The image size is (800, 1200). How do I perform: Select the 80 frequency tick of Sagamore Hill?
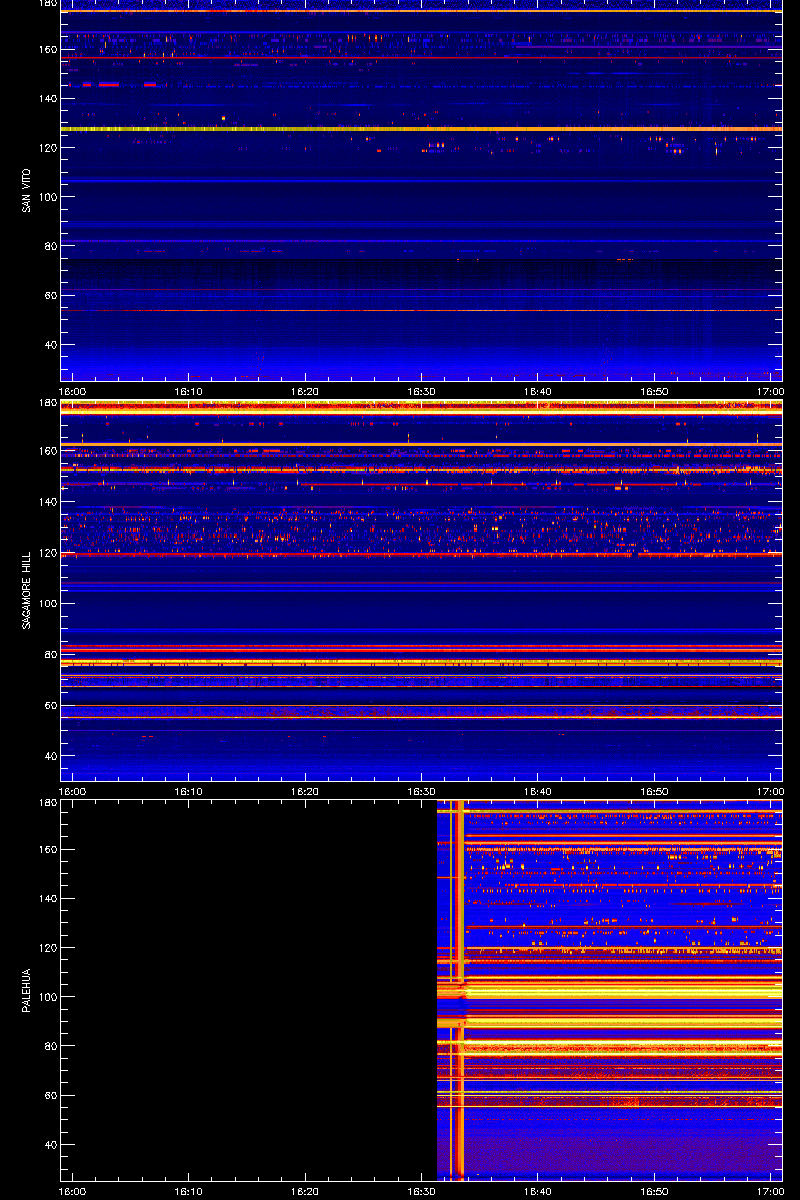[49, 655]
